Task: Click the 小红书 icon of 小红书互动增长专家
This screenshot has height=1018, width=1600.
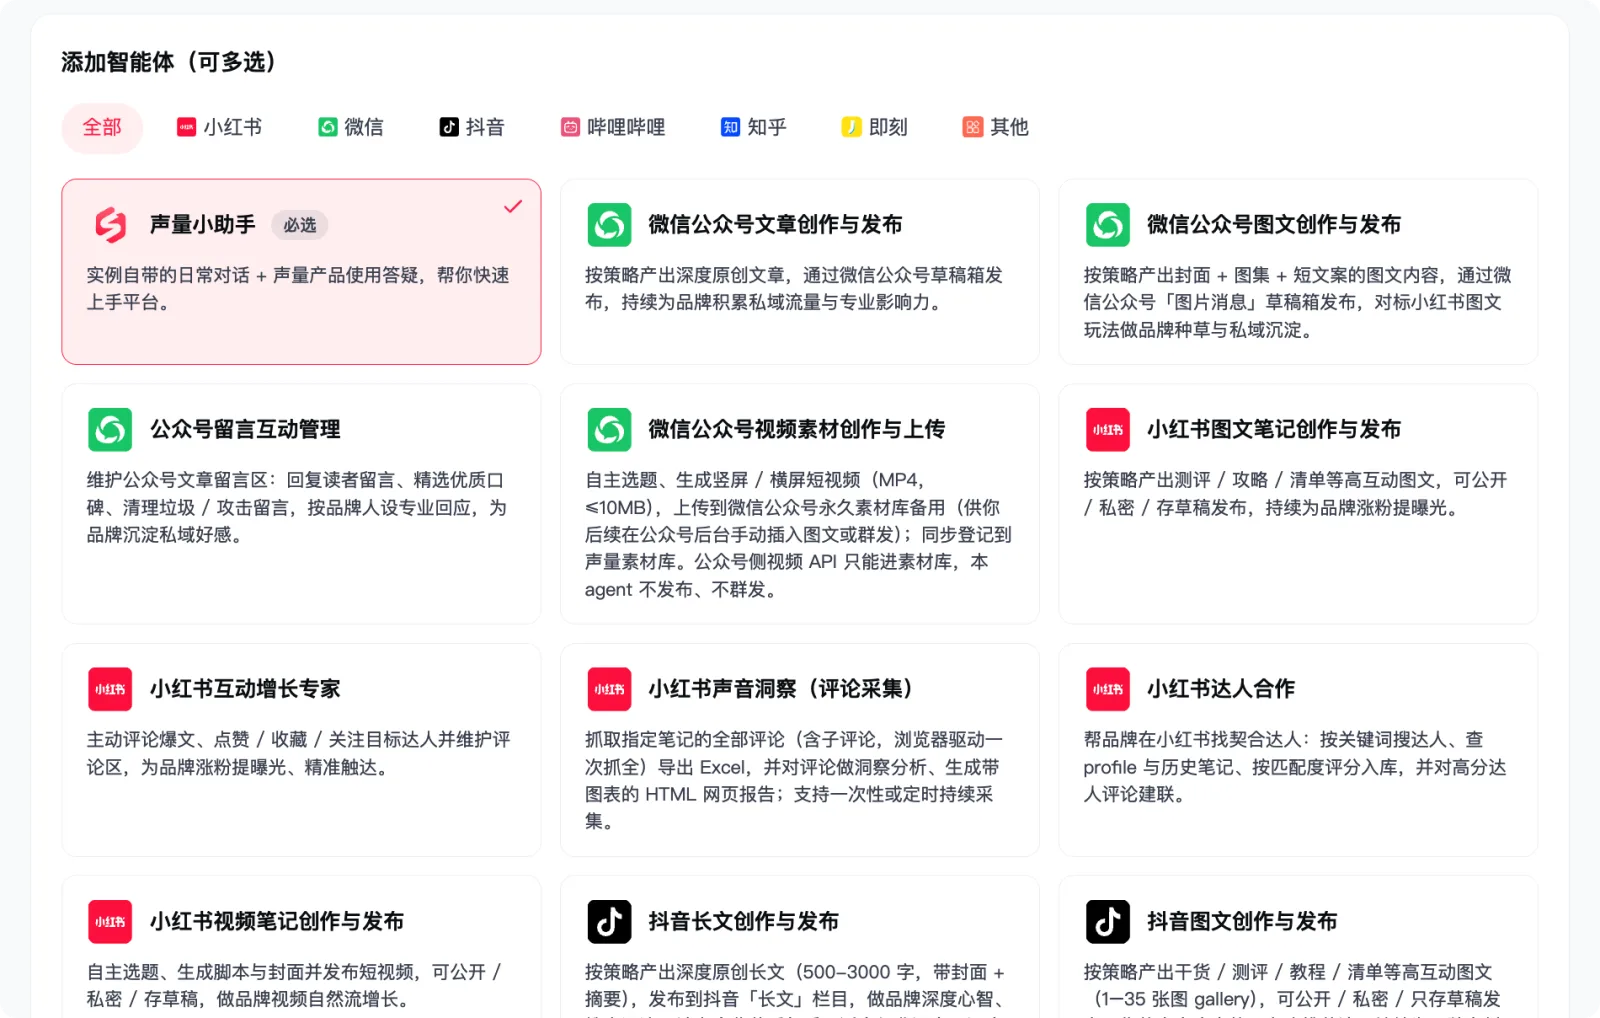Action: coord(110,689)
